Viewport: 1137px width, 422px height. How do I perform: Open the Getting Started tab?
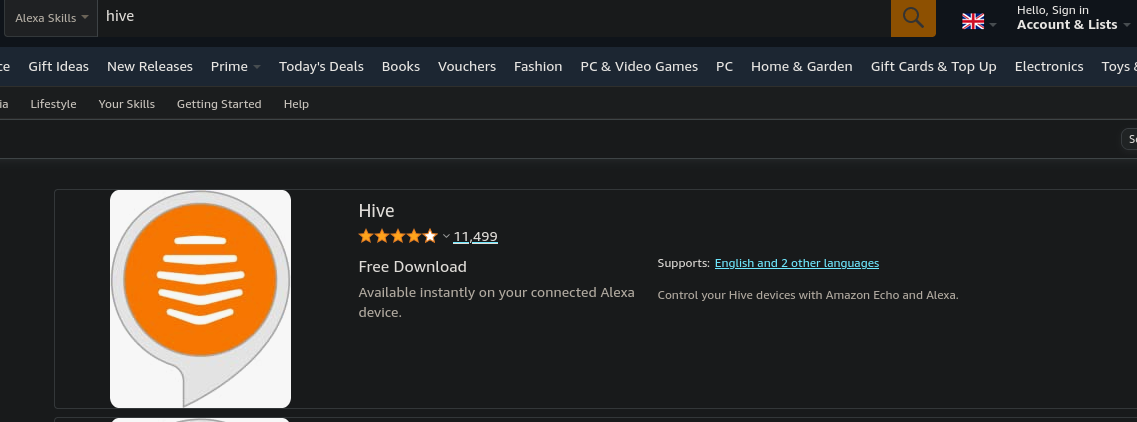pyautogui.click(x=219, y=104)
